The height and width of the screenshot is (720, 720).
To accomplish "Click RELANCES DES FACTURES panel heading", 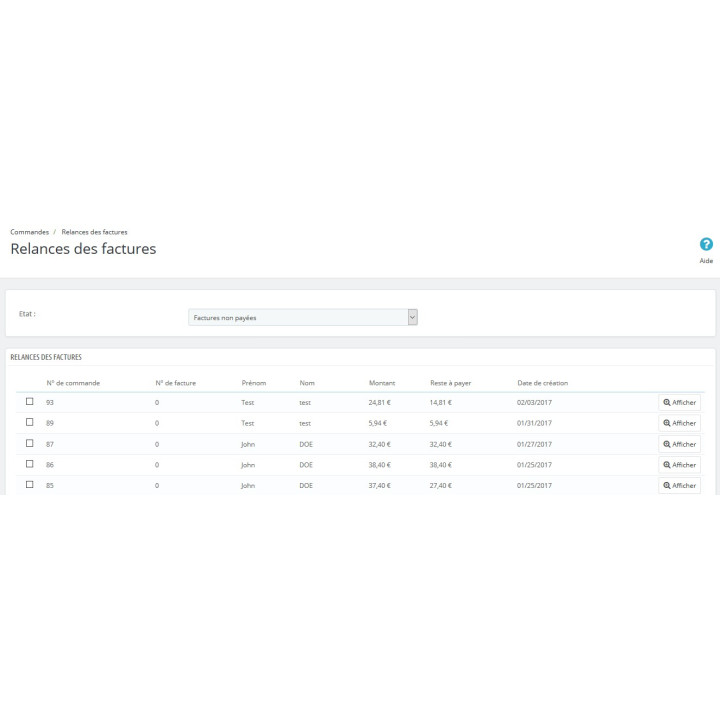I will point(46,357).
